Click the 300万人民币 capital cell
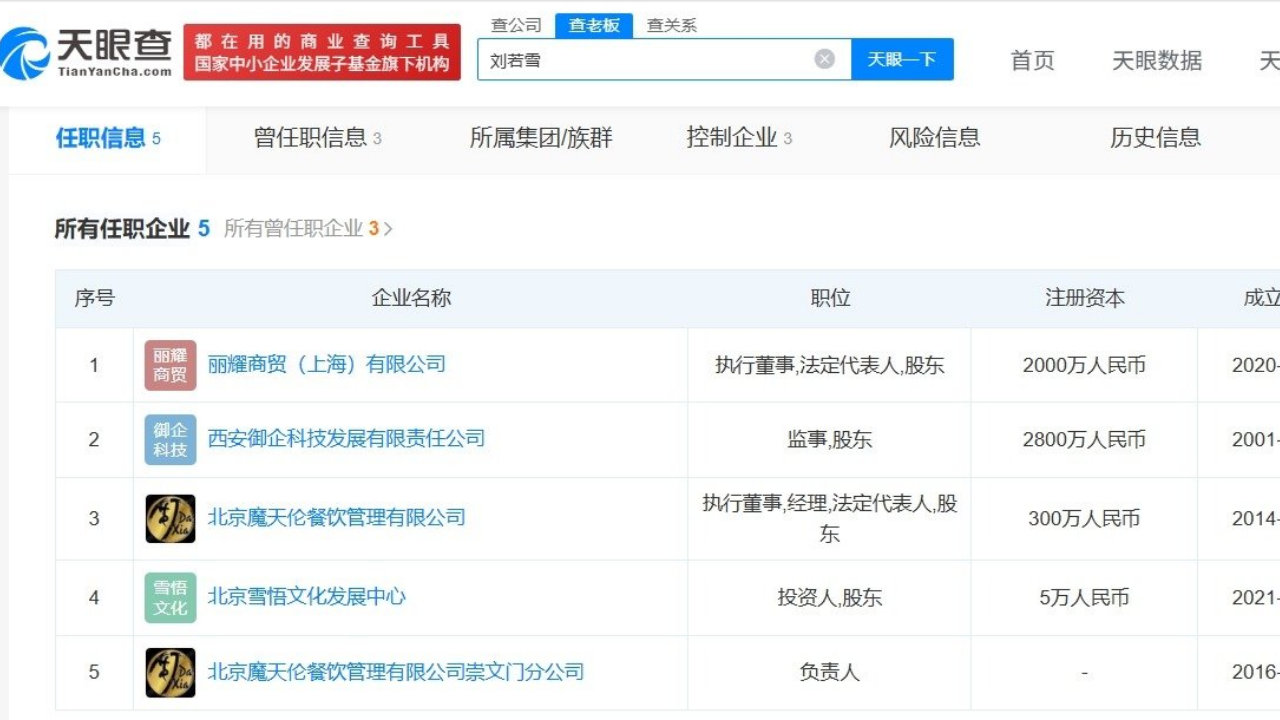 coord(1085,518)
